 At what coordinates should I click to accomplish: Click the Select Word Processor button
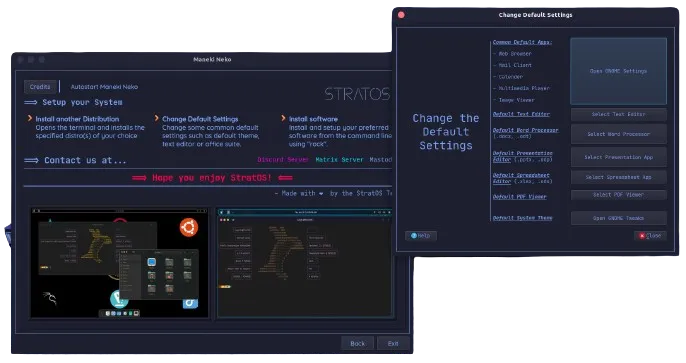click(x=618, y=134)
